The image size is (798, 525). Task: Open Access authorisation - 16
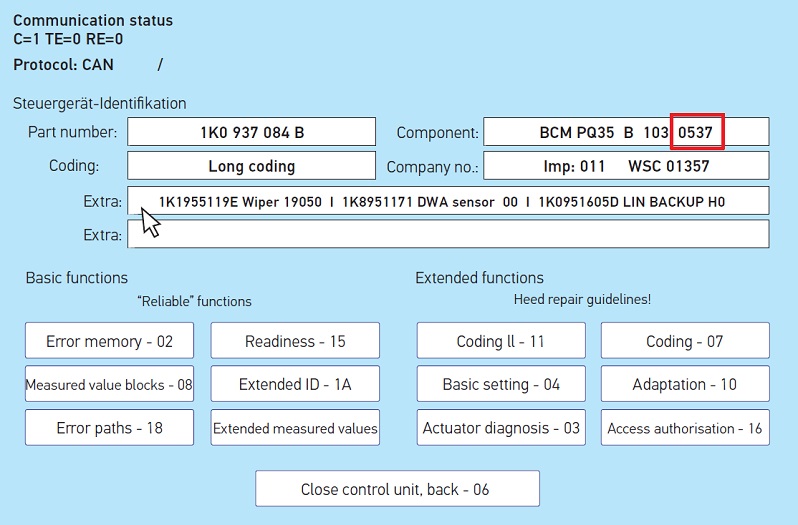pos(684,428)
